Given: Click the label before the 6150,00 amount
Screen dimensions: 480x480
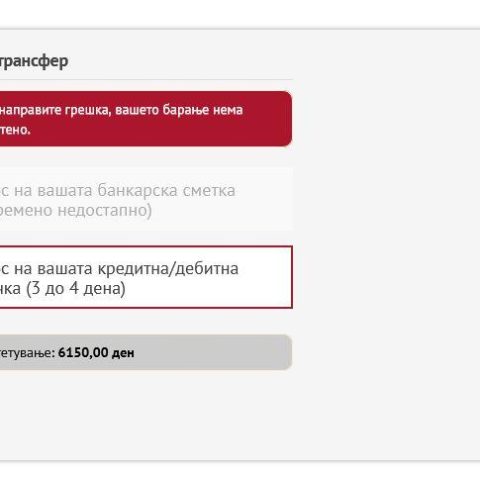Looking at the screenshot, I should (27, 353).
